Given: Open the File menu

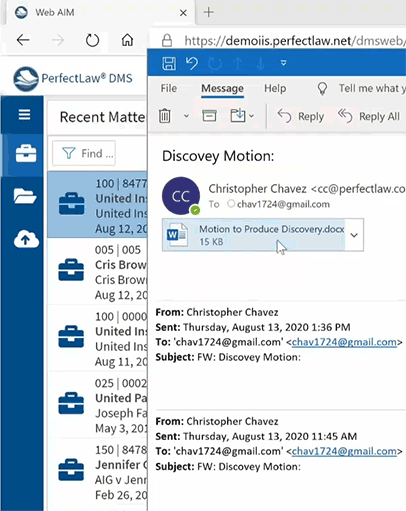Looking at the screenshot, I should pyautogui.click(x=169, y=88).
